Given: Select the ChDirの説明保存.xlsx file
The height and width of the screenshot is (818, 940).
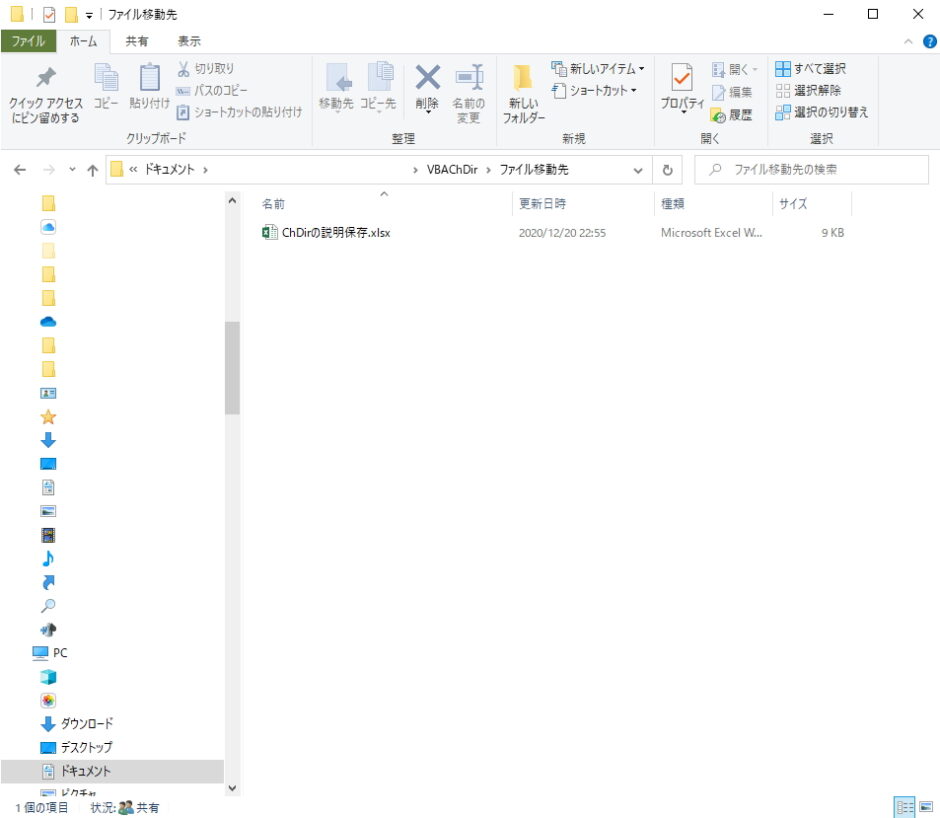Looking at the screenshot, I should tap(336, 233).
